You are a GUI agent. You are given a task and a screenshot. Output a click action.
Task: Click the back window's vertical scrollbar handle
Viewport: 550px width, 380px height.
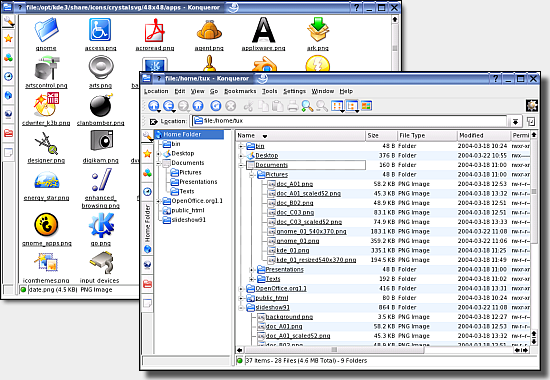pyautogui.click(x=395, y=48)
